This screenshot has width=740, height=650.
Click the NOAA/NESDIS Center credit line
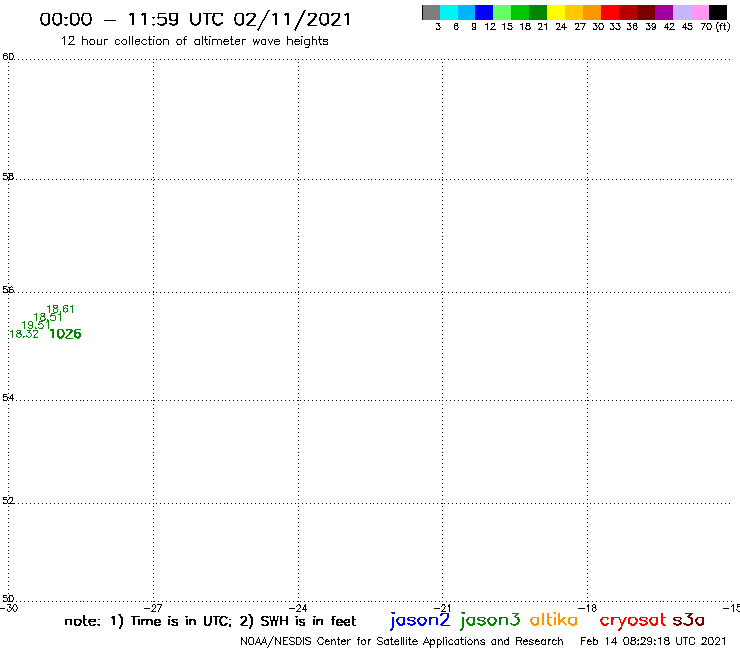402,641
